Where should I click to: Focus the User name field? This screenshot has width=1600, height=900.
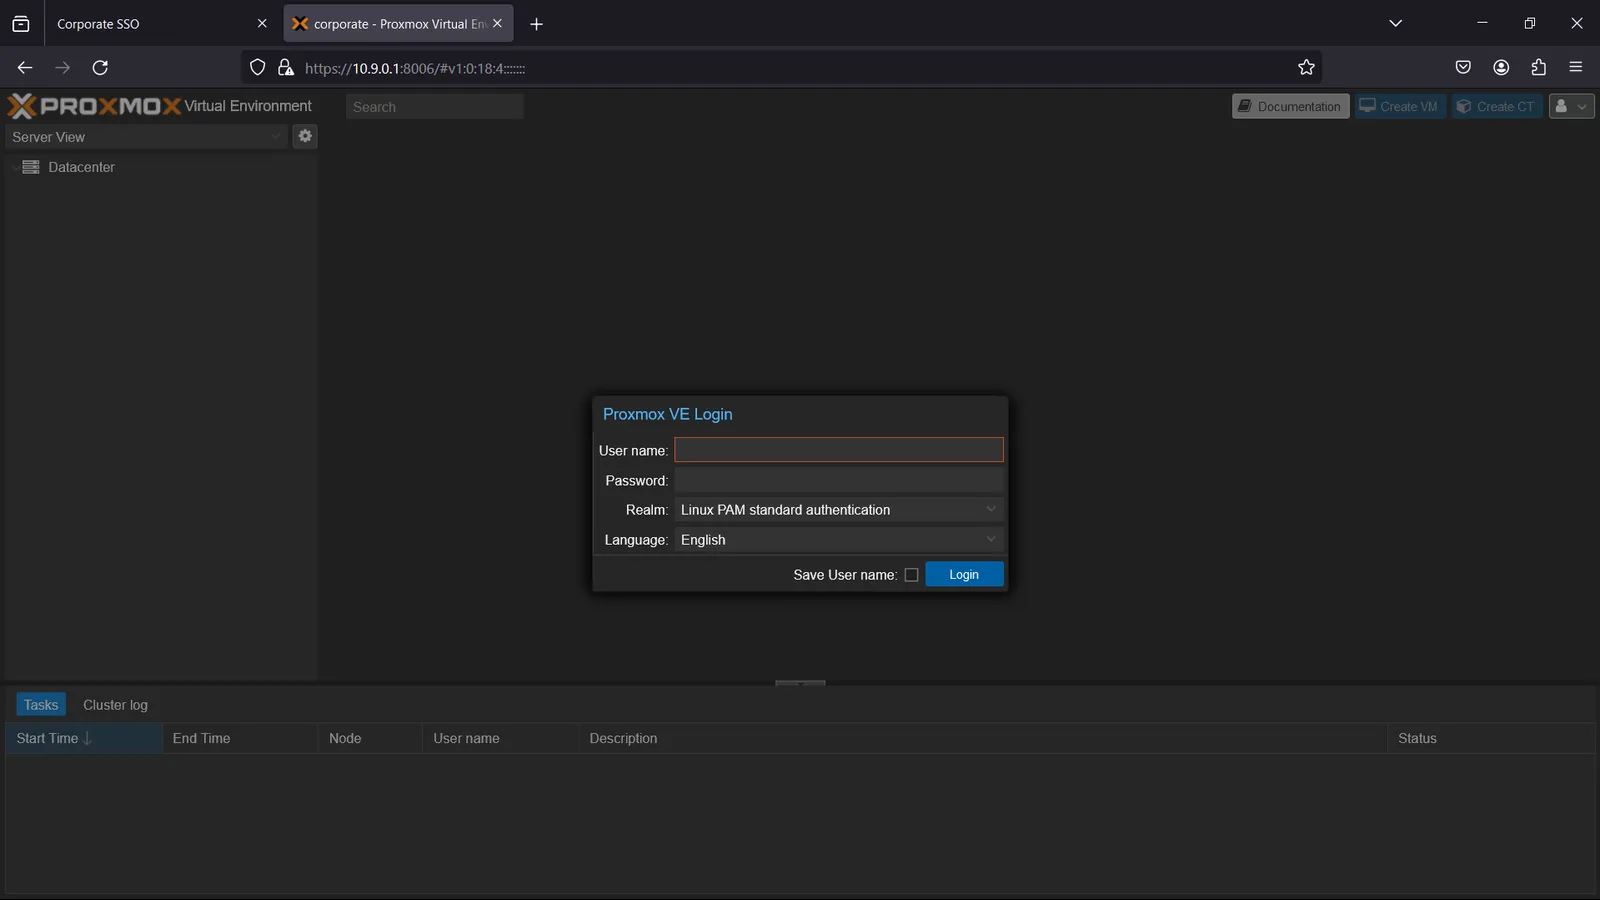(x=839, y=450)
